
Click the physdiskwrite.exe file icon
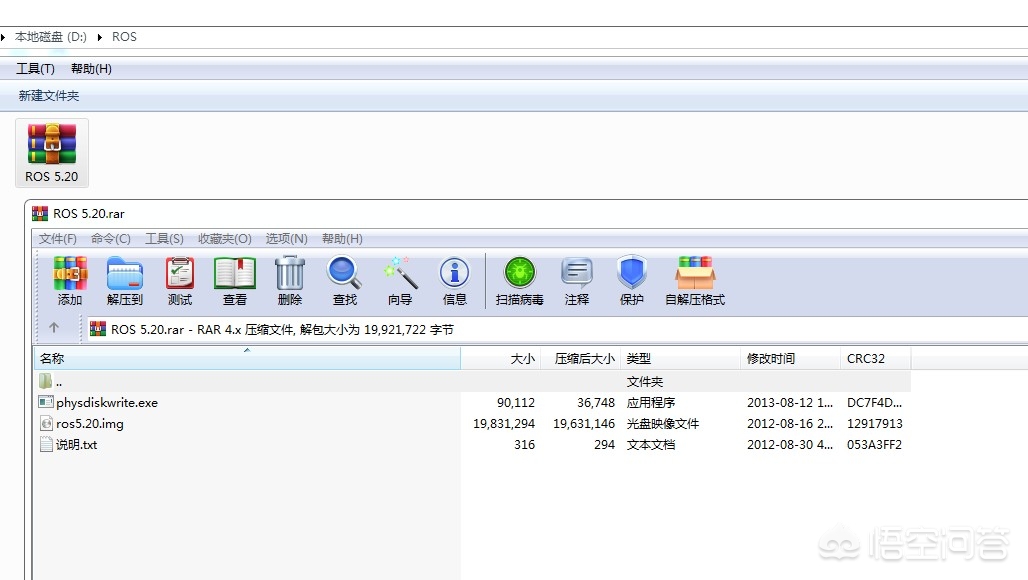[x=46, y=402]
